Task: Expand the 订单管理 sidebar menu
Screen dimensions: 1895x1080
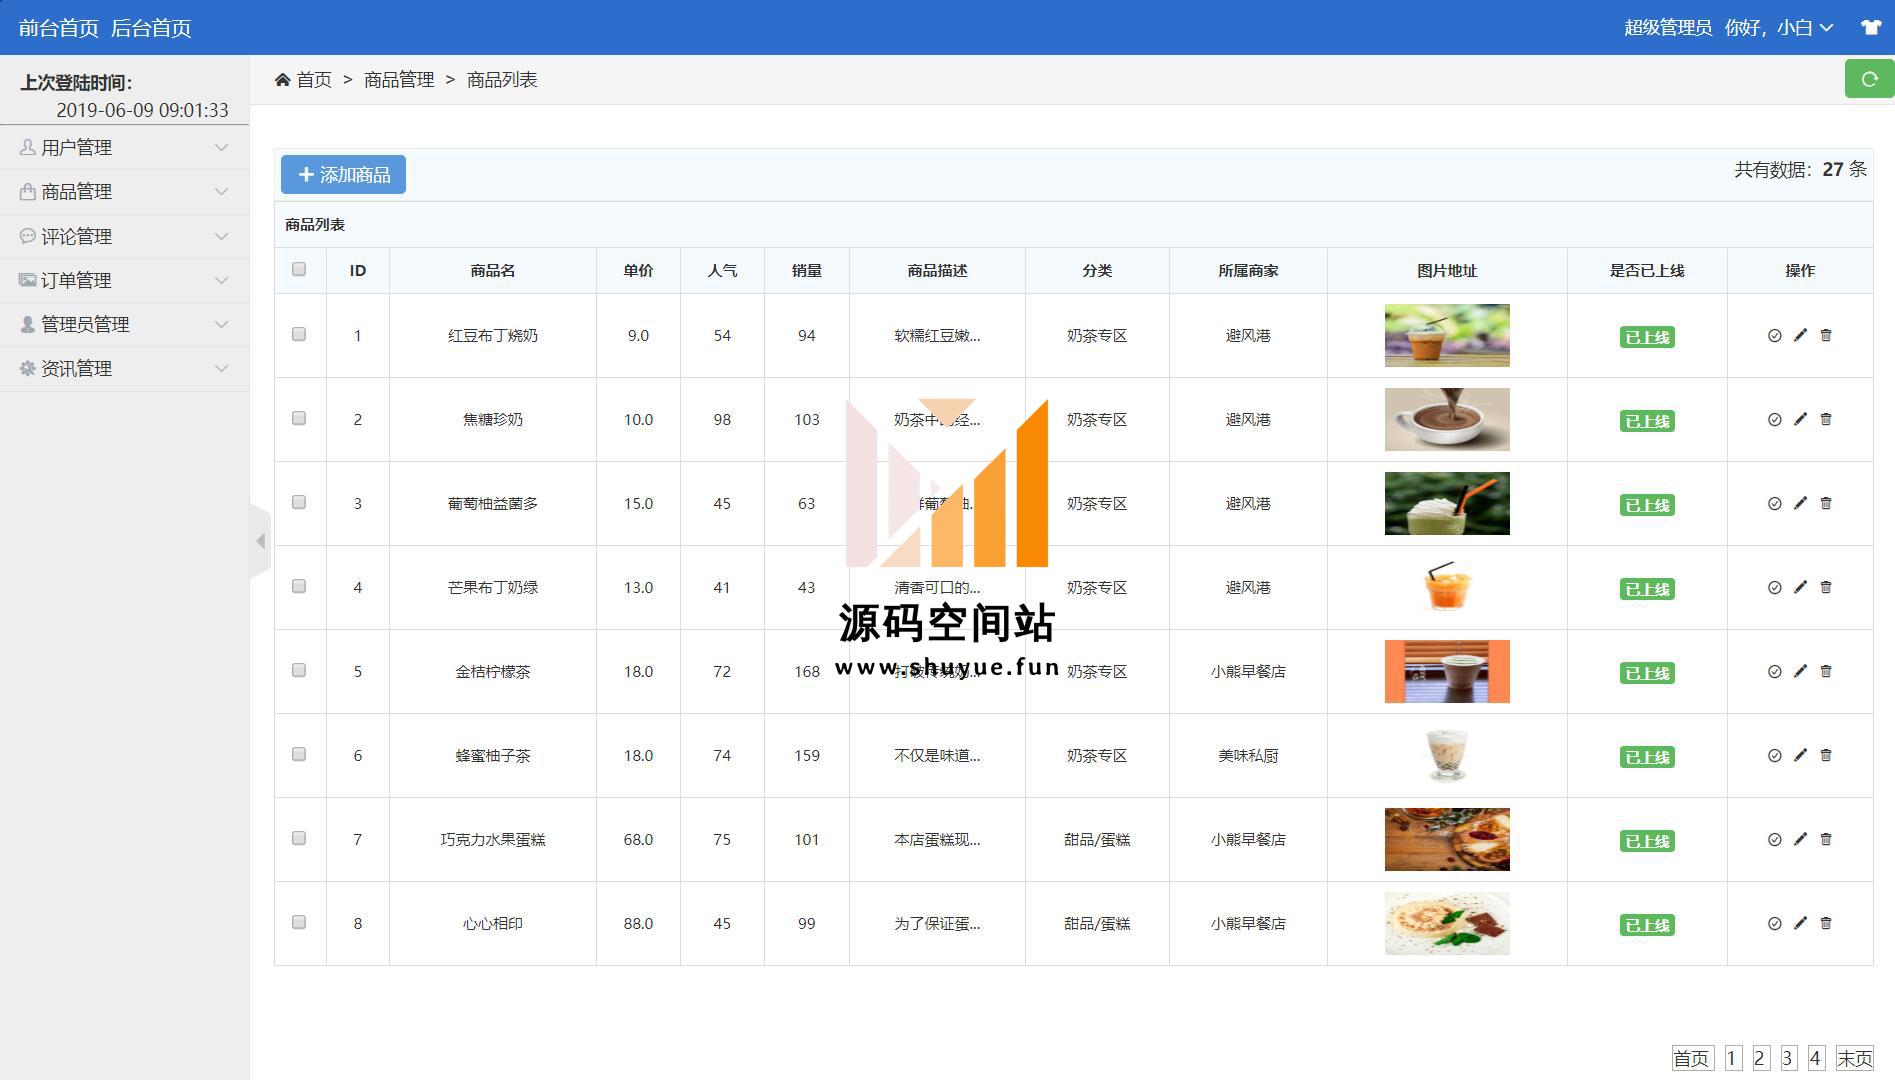Action: [x=124, y=280]
